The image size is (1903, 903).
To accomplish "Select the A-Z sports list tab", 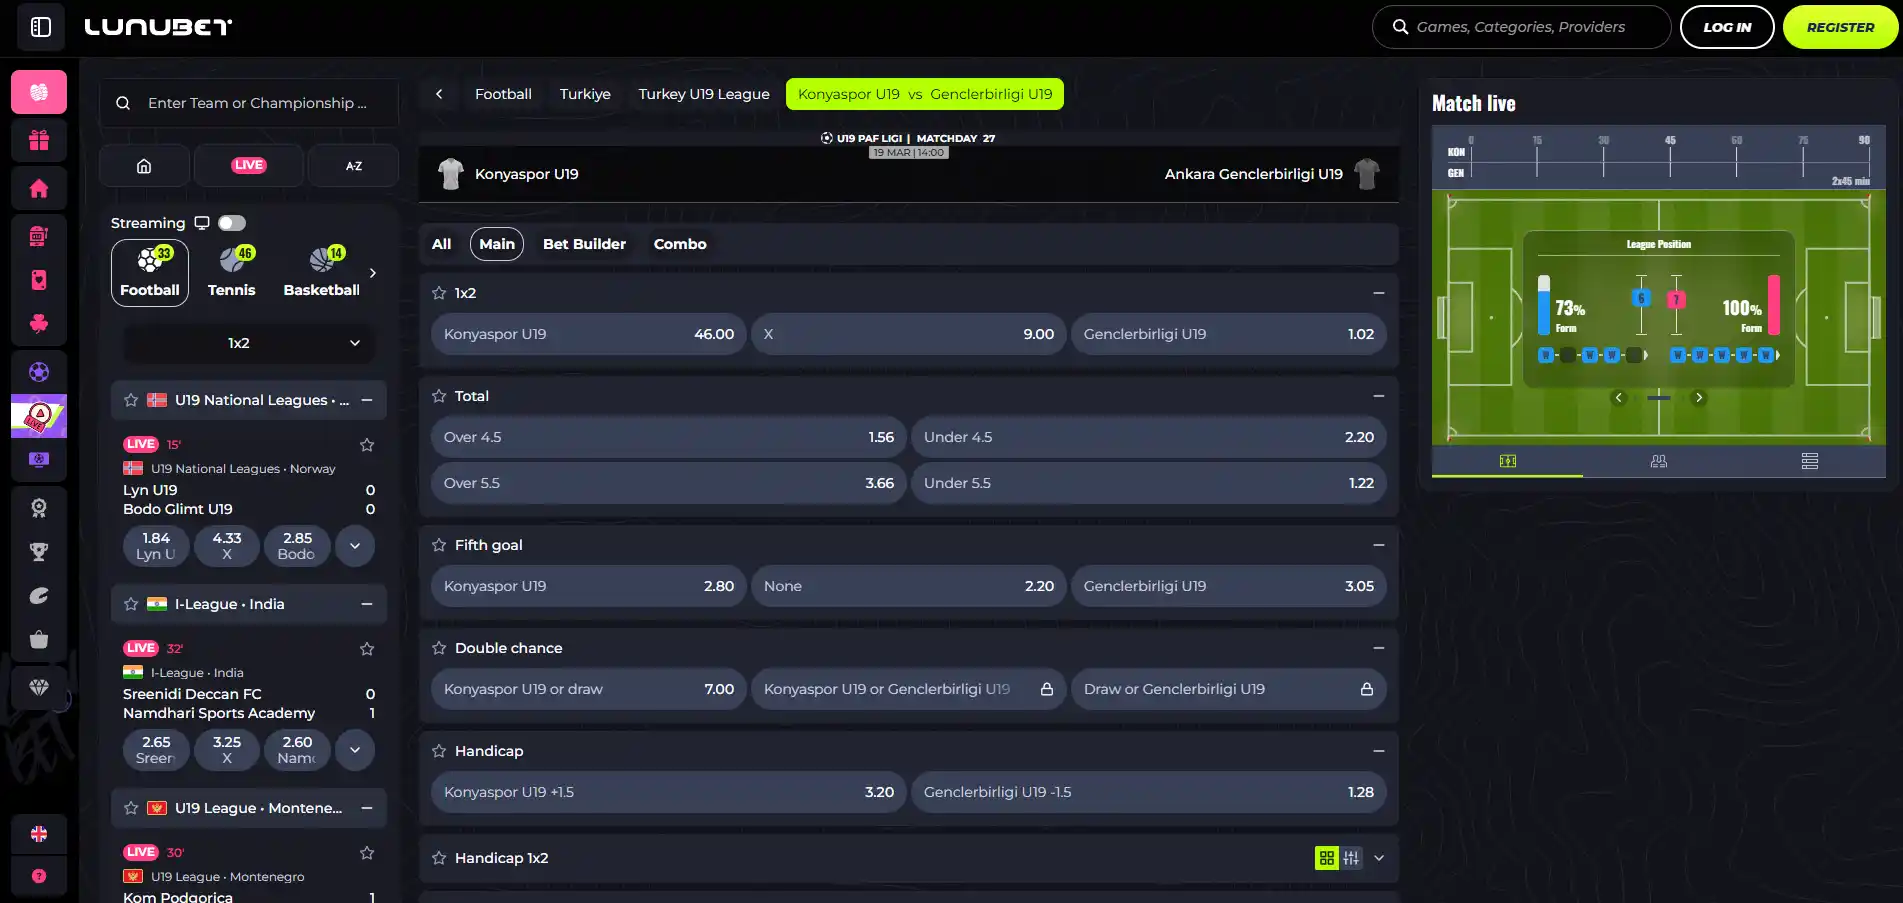I will click(x=354, y=166).
